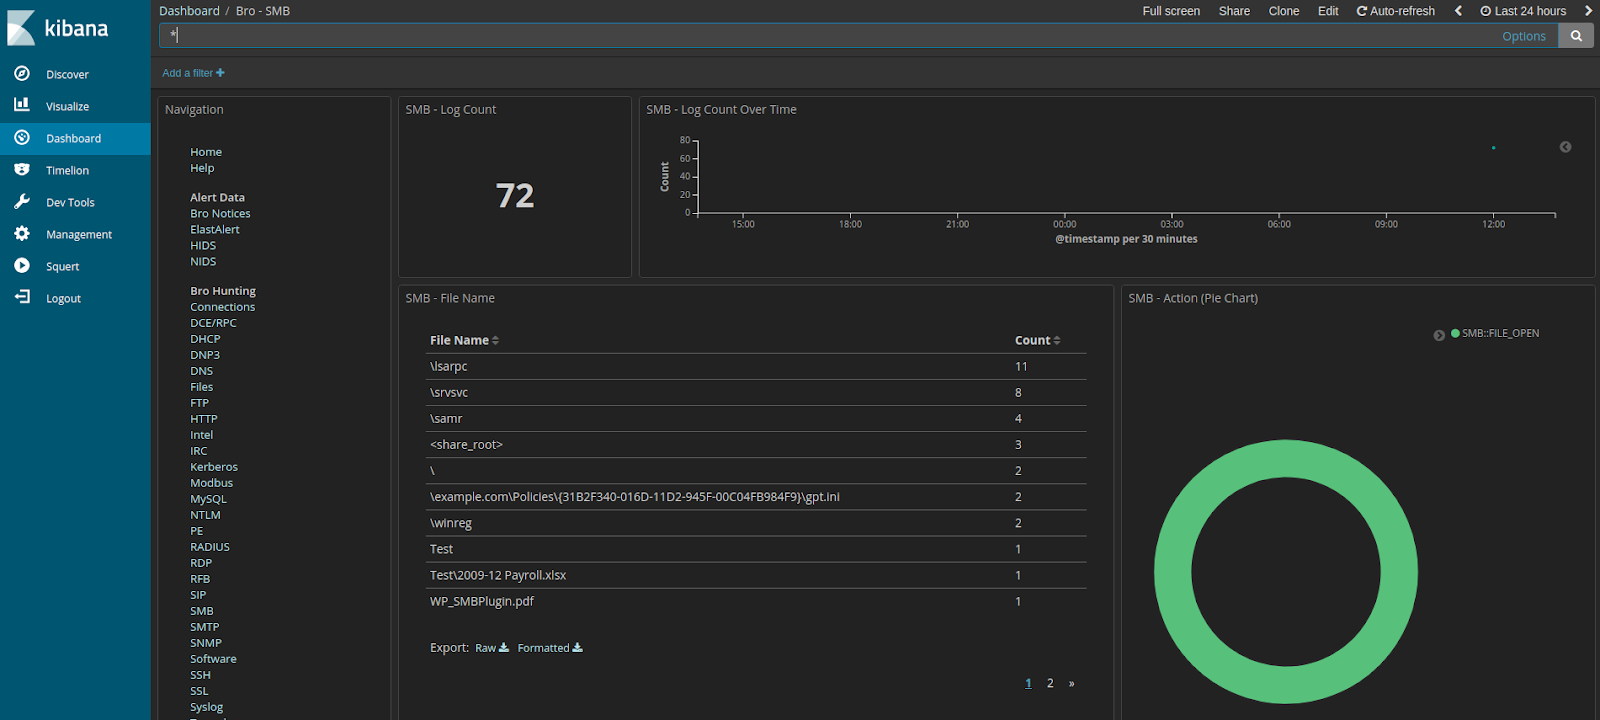
Task: Open the Dev Tools wrench icon
Action: tap(22, 201)
